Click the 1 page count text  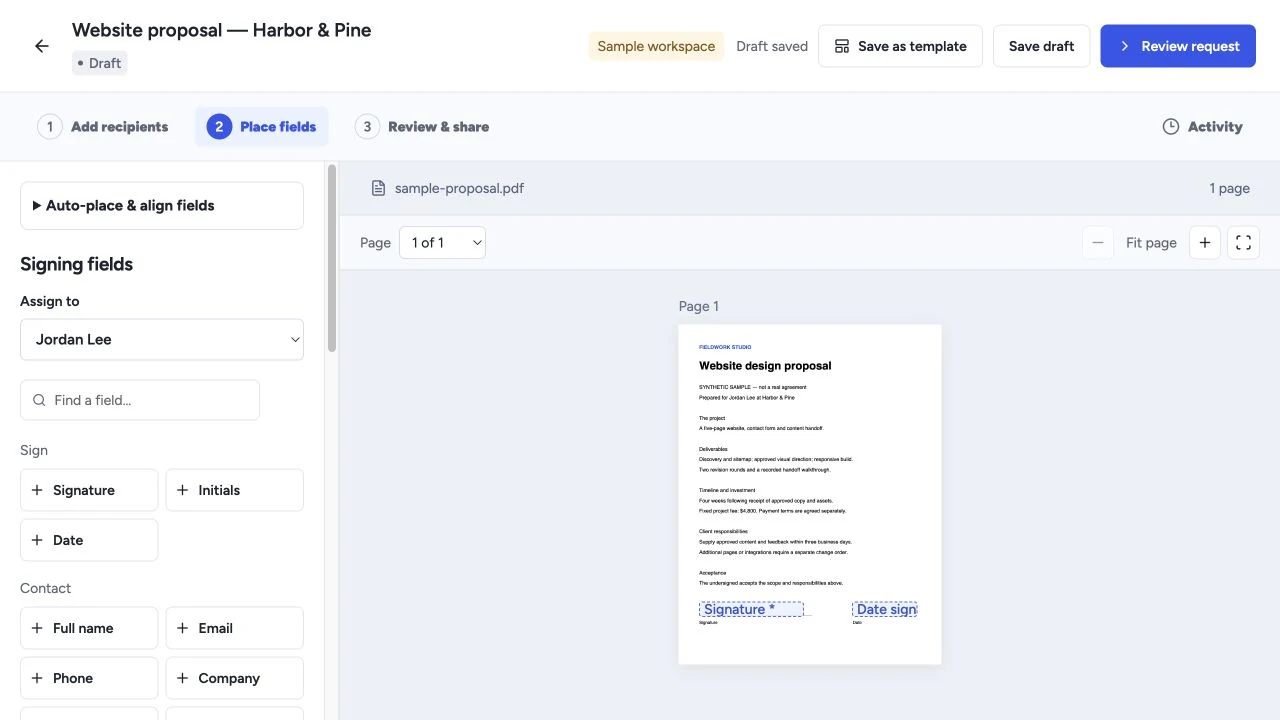pyautogui.click(x=1230, y=188)
